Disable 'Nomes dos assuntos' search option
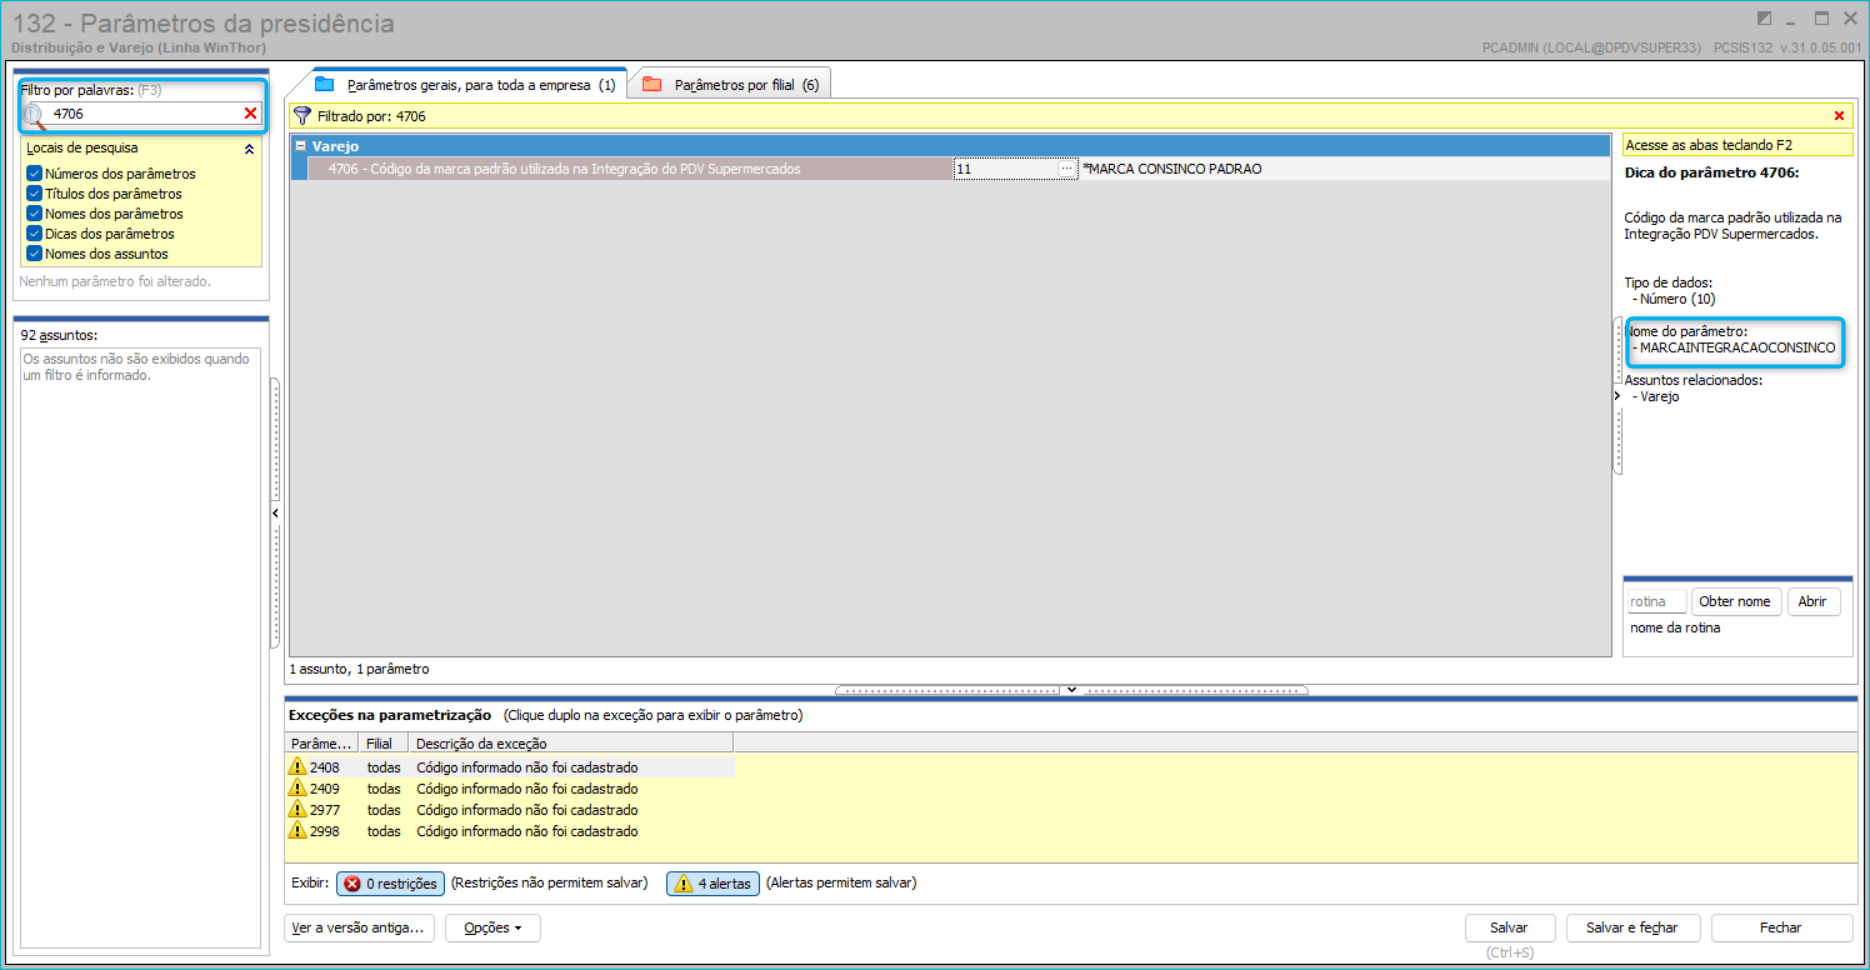This screenshot has width=1870, height=970. [34, 254]
